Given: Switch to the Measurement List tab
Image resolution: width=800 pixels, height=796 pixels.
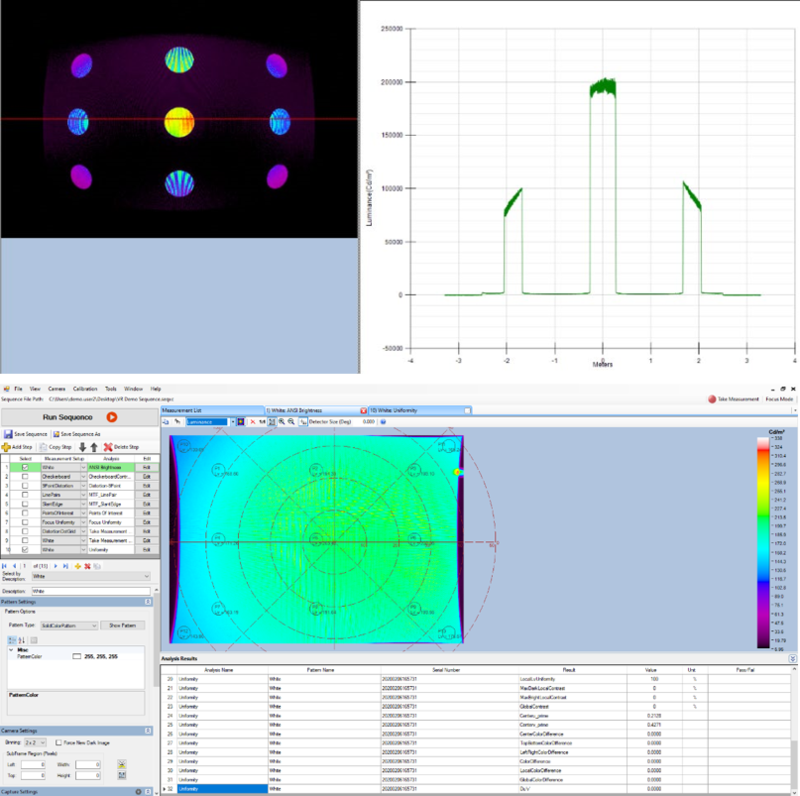Looking at the screenshot, I should click(213, 410).
